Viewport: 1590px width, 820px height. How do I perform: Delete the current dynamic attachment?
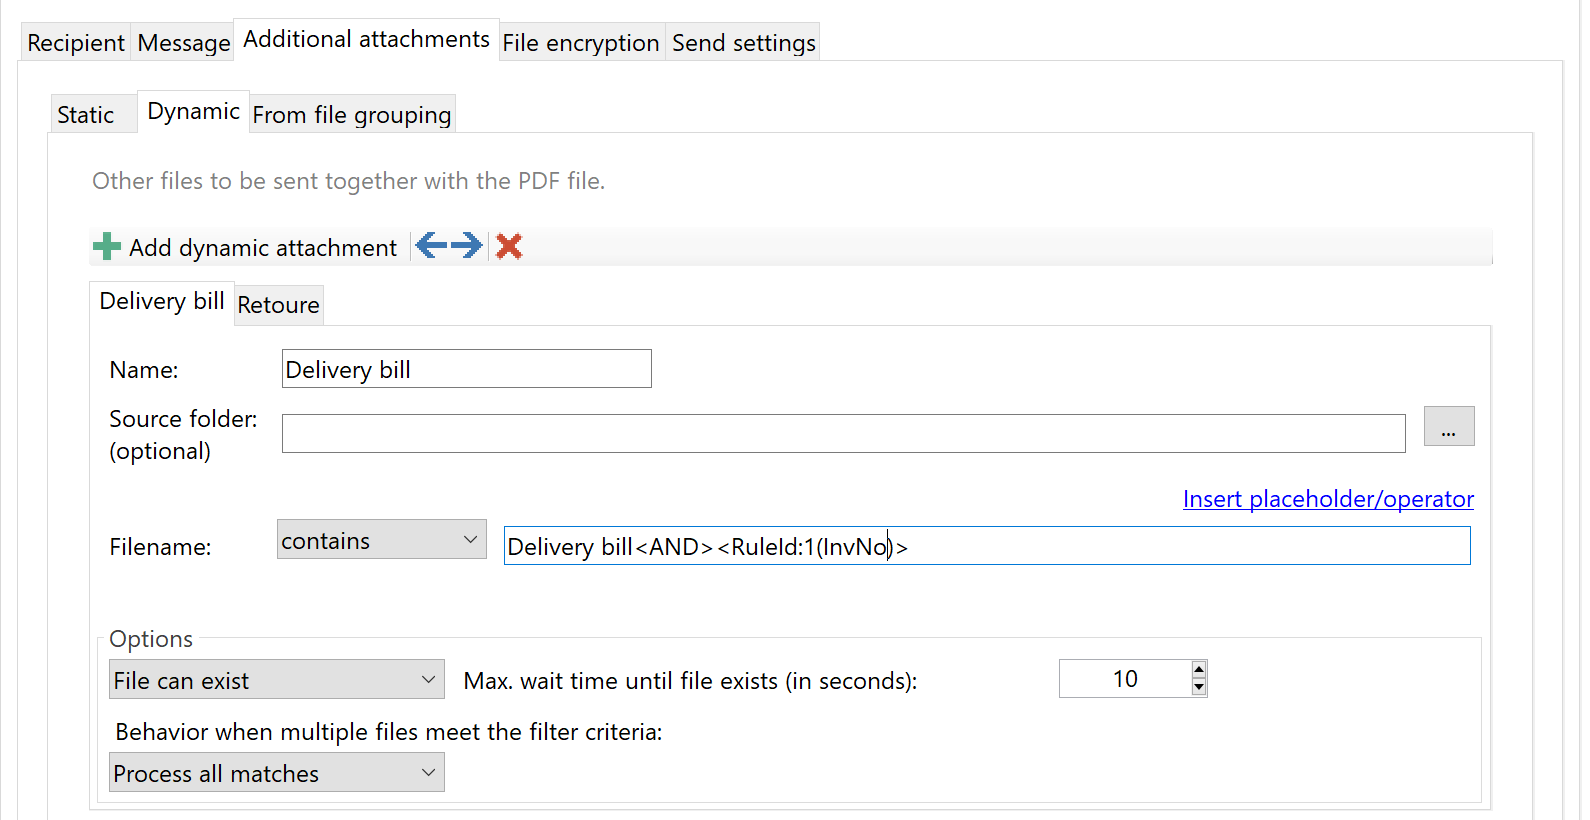[x=509, y=245]
